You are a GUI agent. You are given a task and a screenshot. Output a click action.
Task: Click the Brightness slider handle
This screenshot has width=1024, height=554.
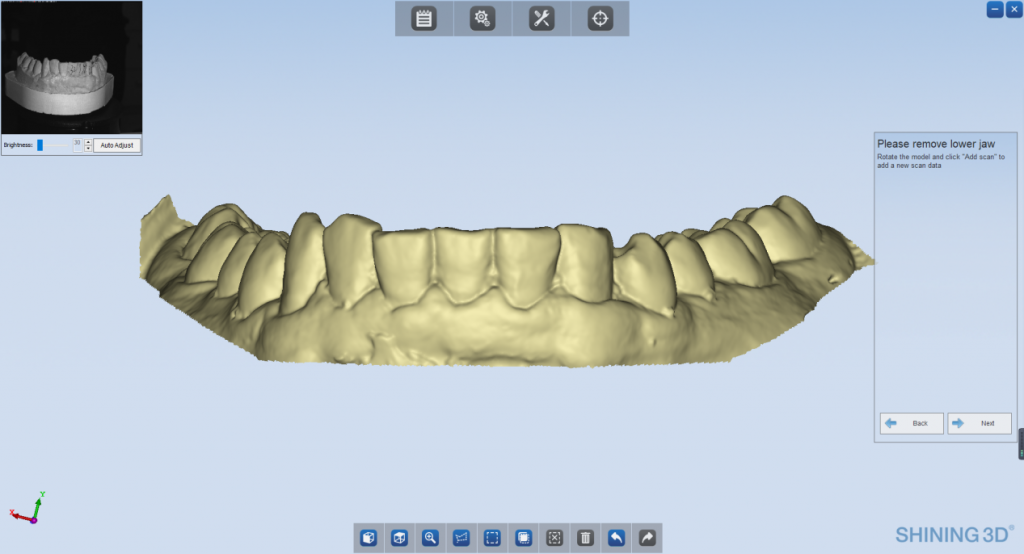pos(40,145)
